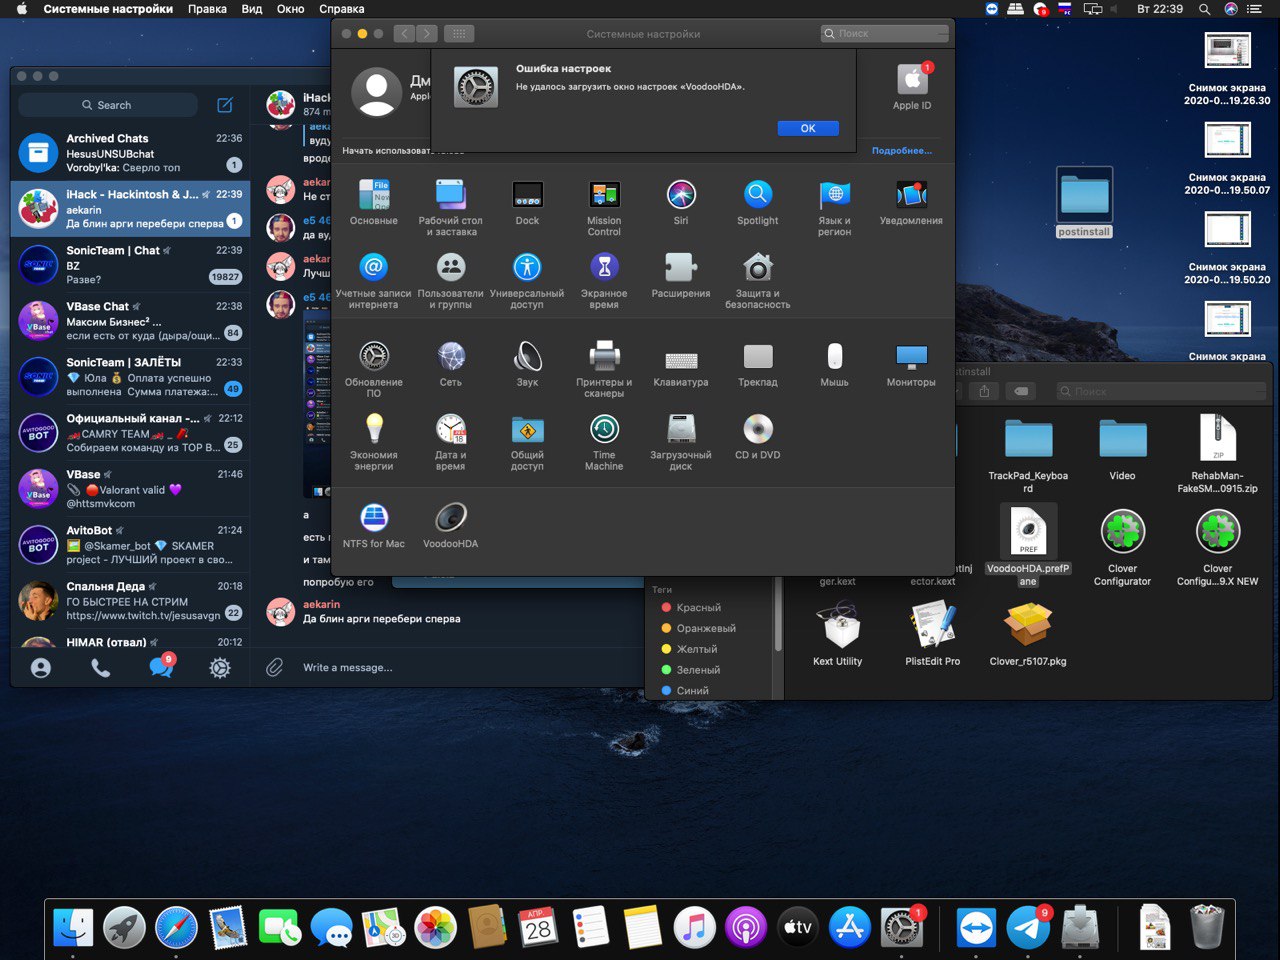The image size is (1280, 960).
Task: Open Dock preferences pane
Action: 527,202
